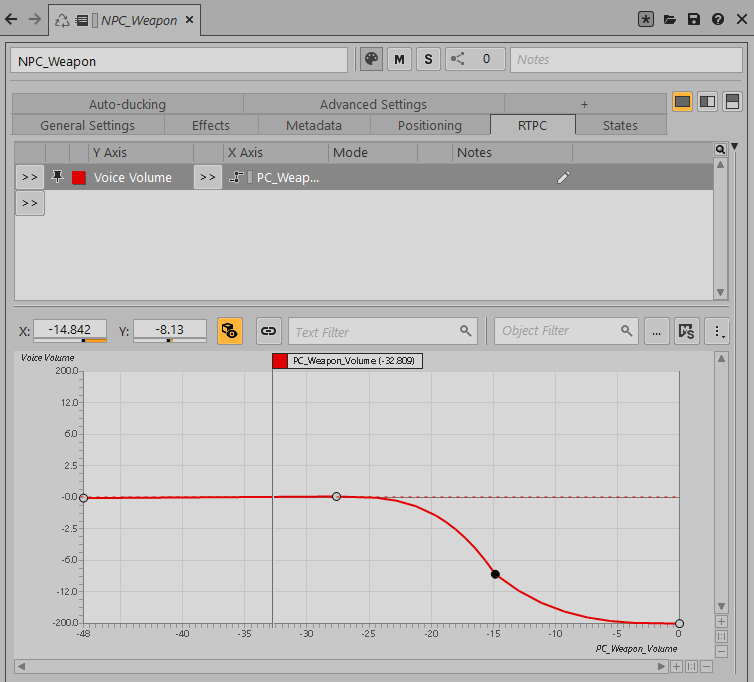The width and height of the screenshot is (754, 682).
Task: Toggle Solo with the S button
Action: [428, 60]
